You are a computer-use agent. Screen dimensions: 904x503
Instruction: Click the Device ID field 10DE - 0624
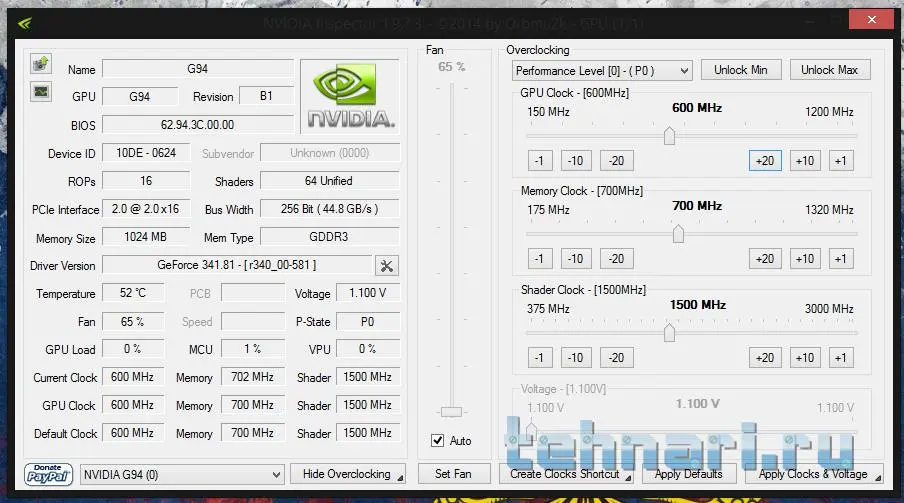click(x=146, y=153)
